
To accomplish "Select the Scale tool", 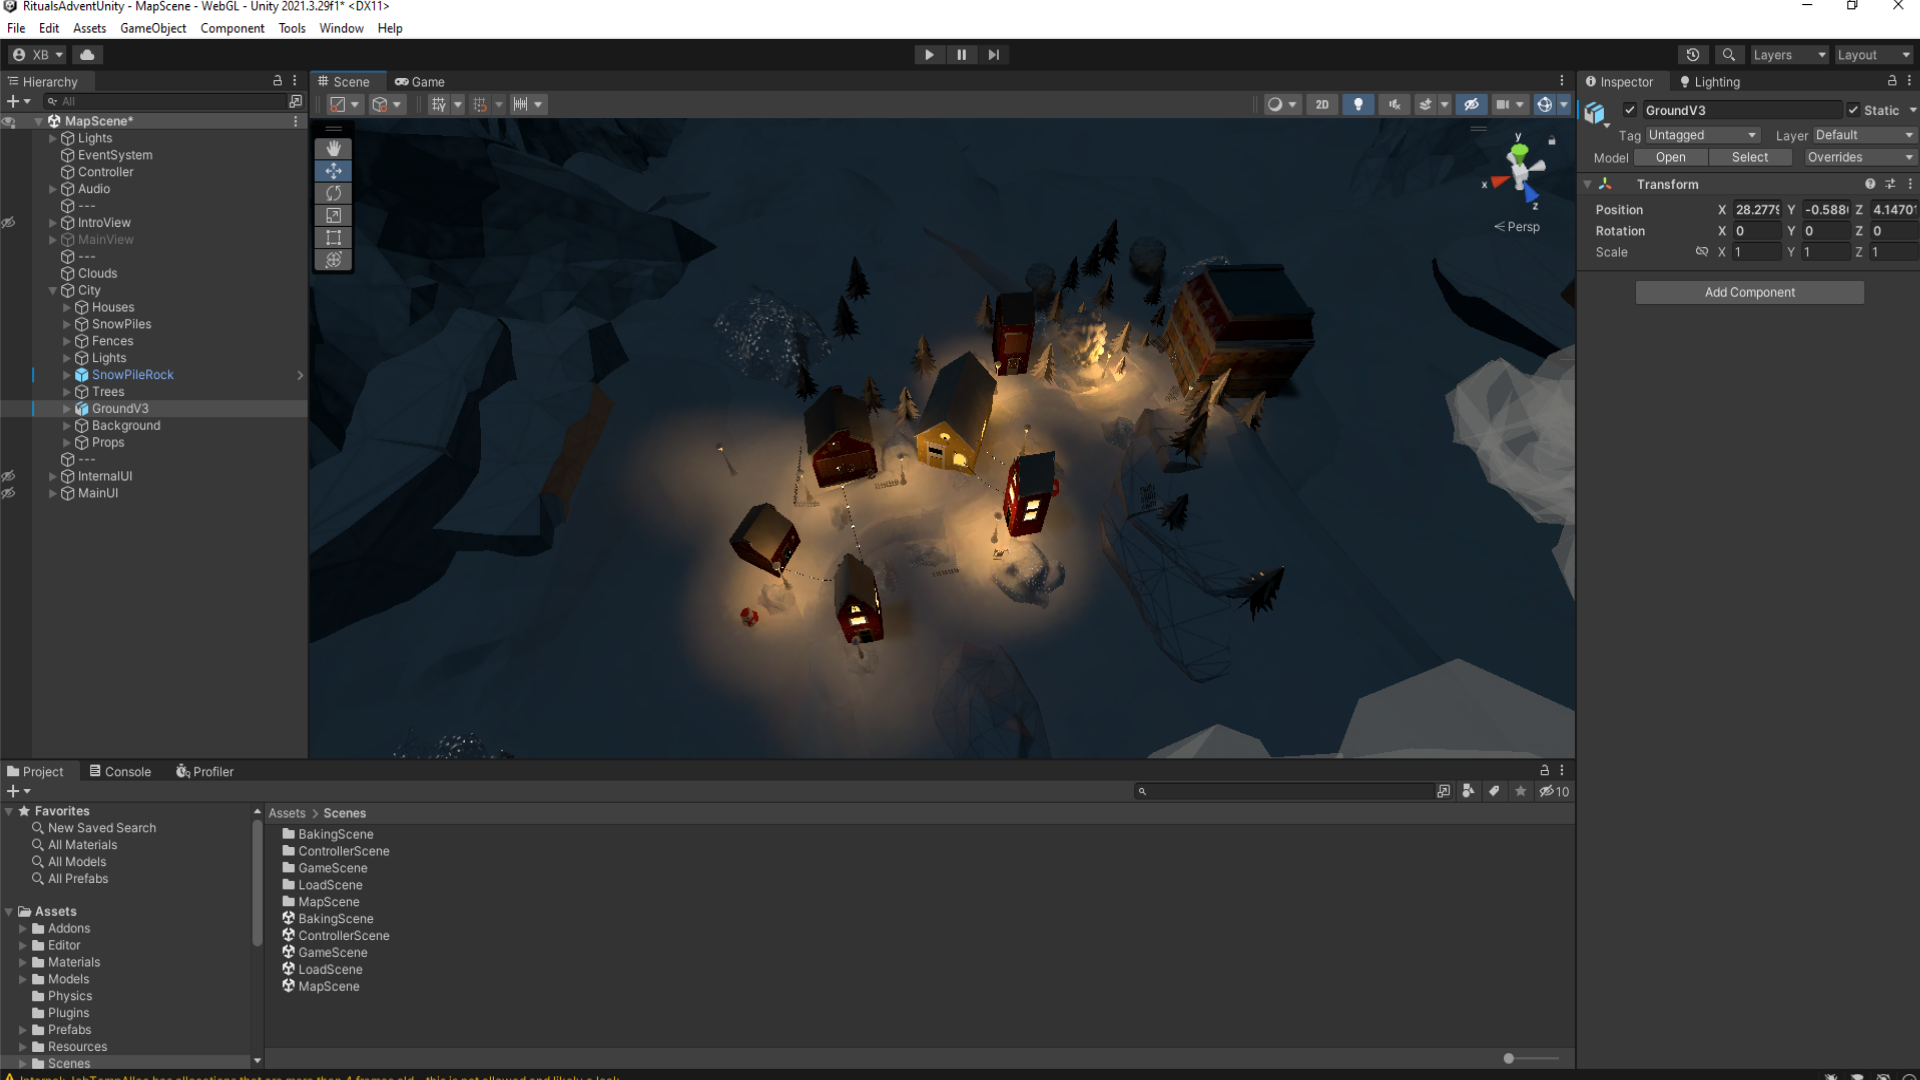I will [333, 215].
